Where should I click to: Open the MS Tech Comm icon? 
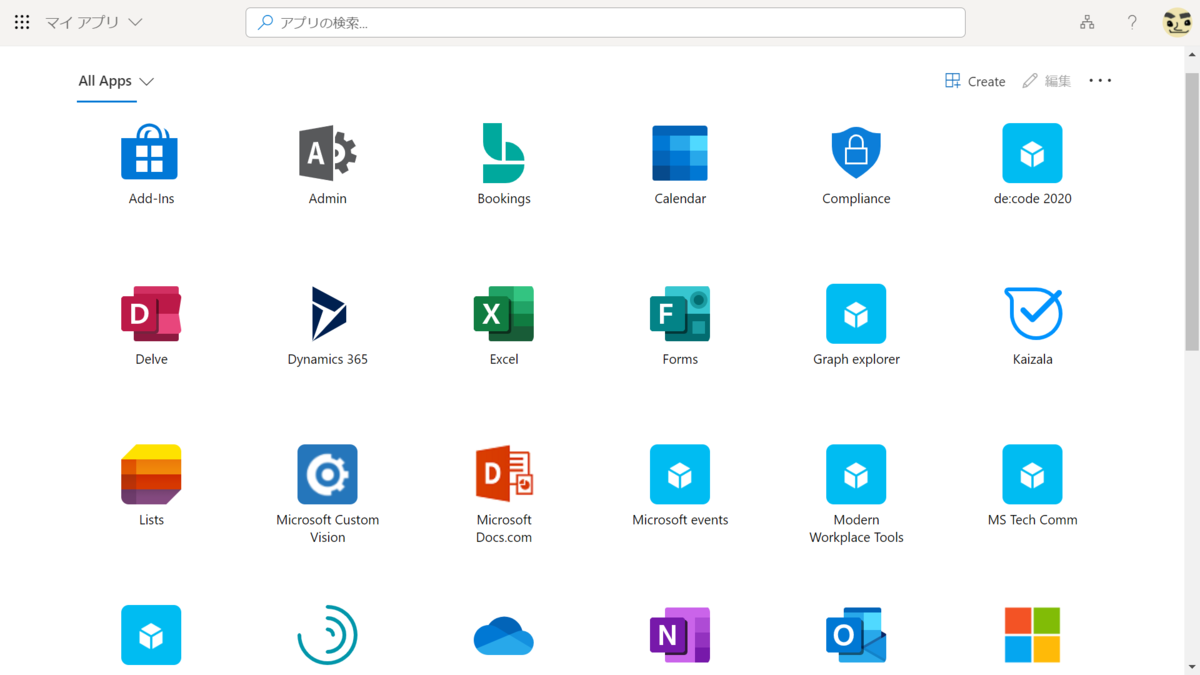[1032, 474]
